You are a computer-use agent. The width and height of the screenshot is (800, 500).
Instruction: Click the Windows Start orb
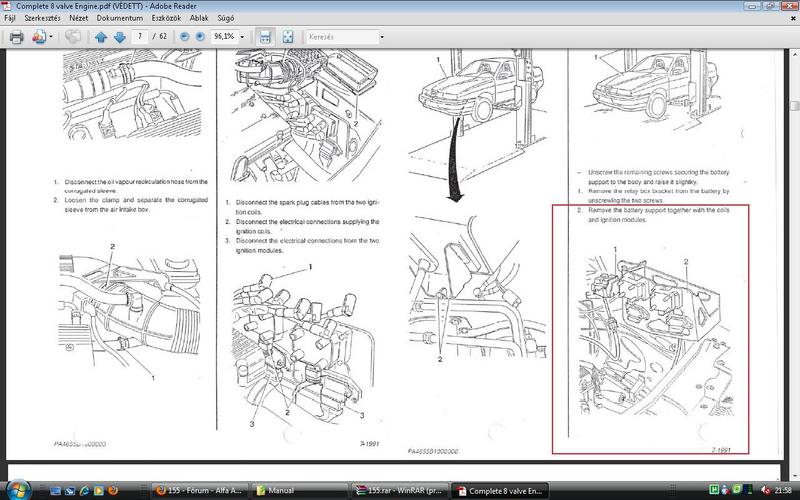(17, 489)
